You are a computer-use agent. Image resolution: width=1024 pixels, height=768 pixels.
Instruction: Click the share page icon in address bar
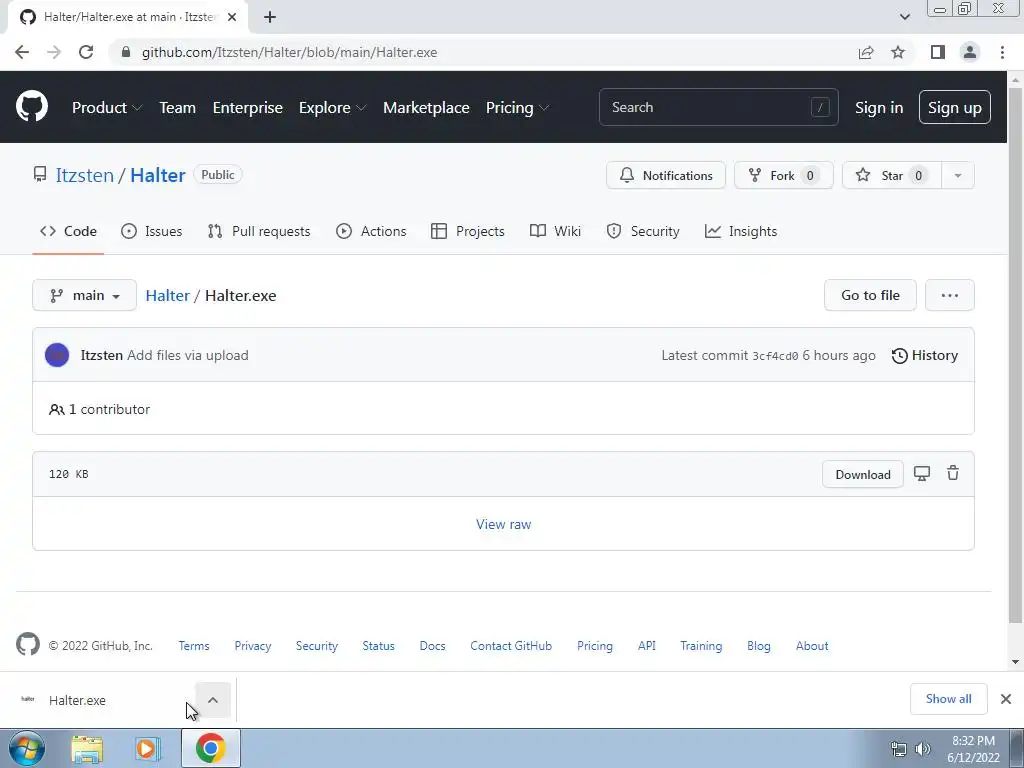pos(866,52)
